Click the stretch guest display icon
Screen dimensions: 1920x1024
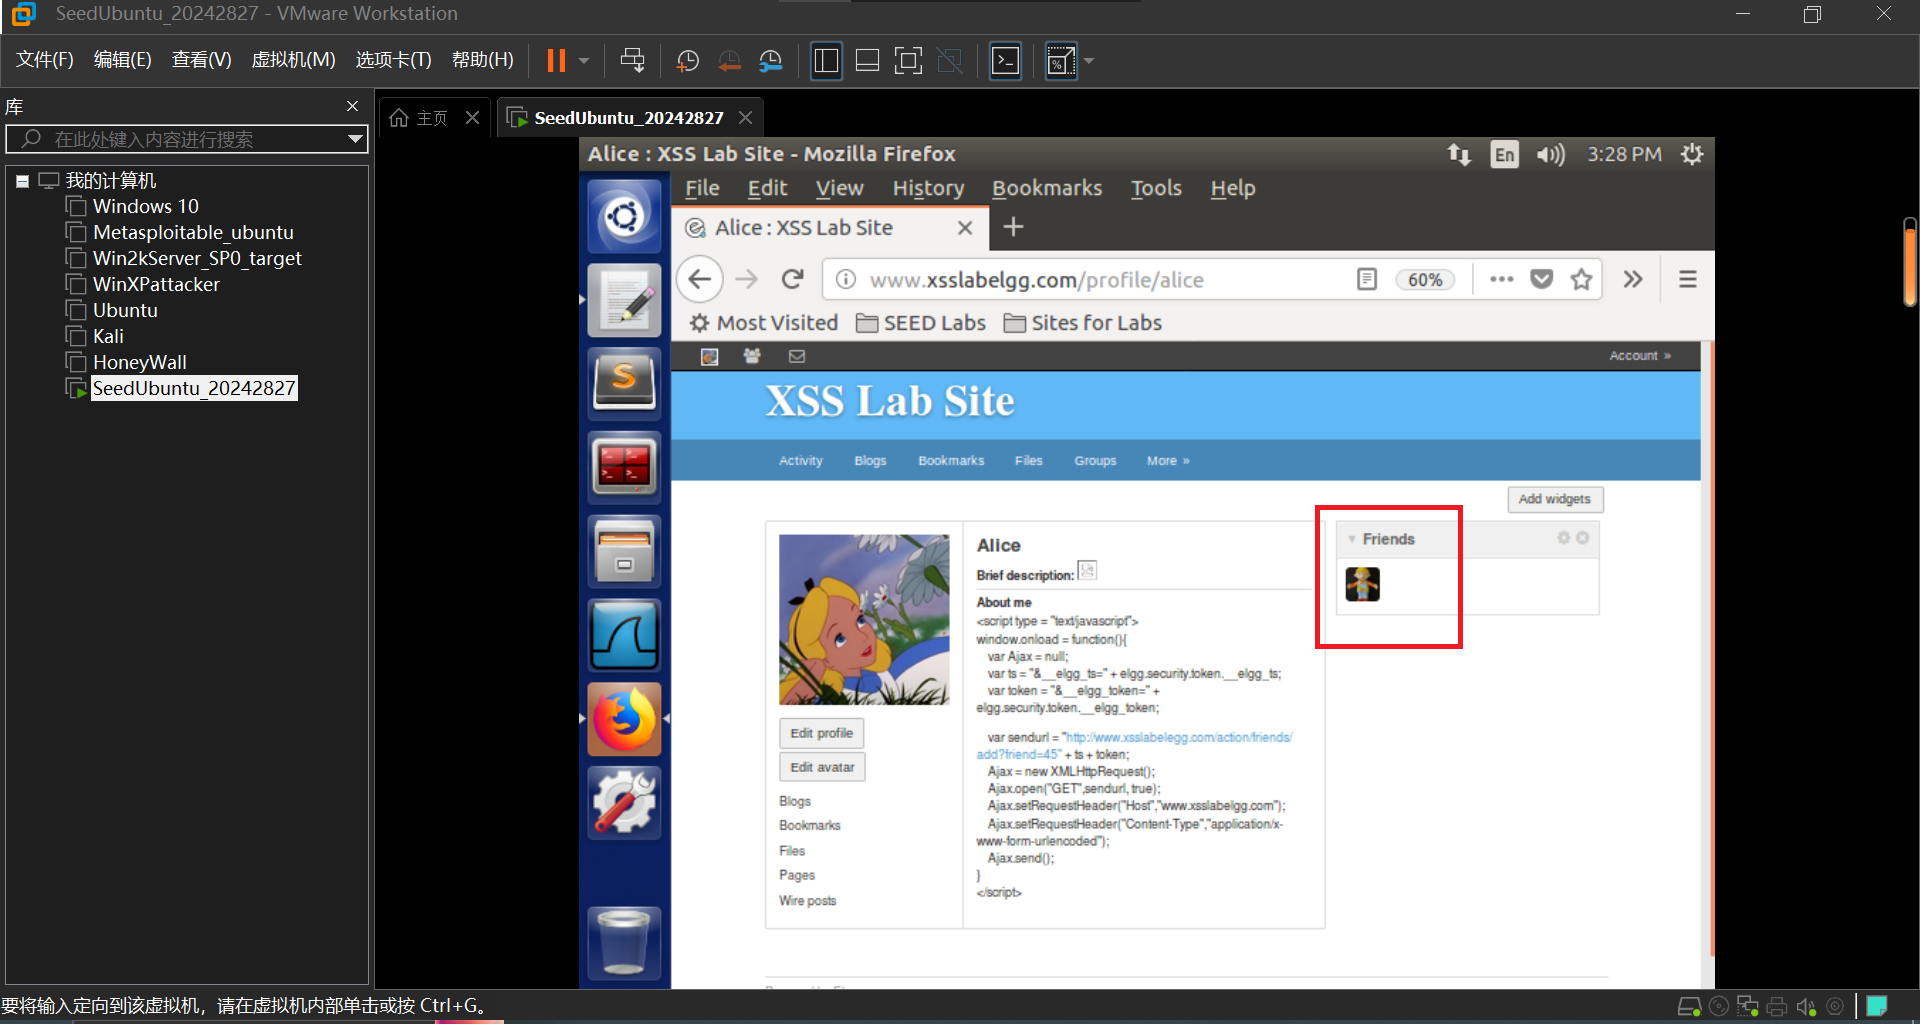1060,61
